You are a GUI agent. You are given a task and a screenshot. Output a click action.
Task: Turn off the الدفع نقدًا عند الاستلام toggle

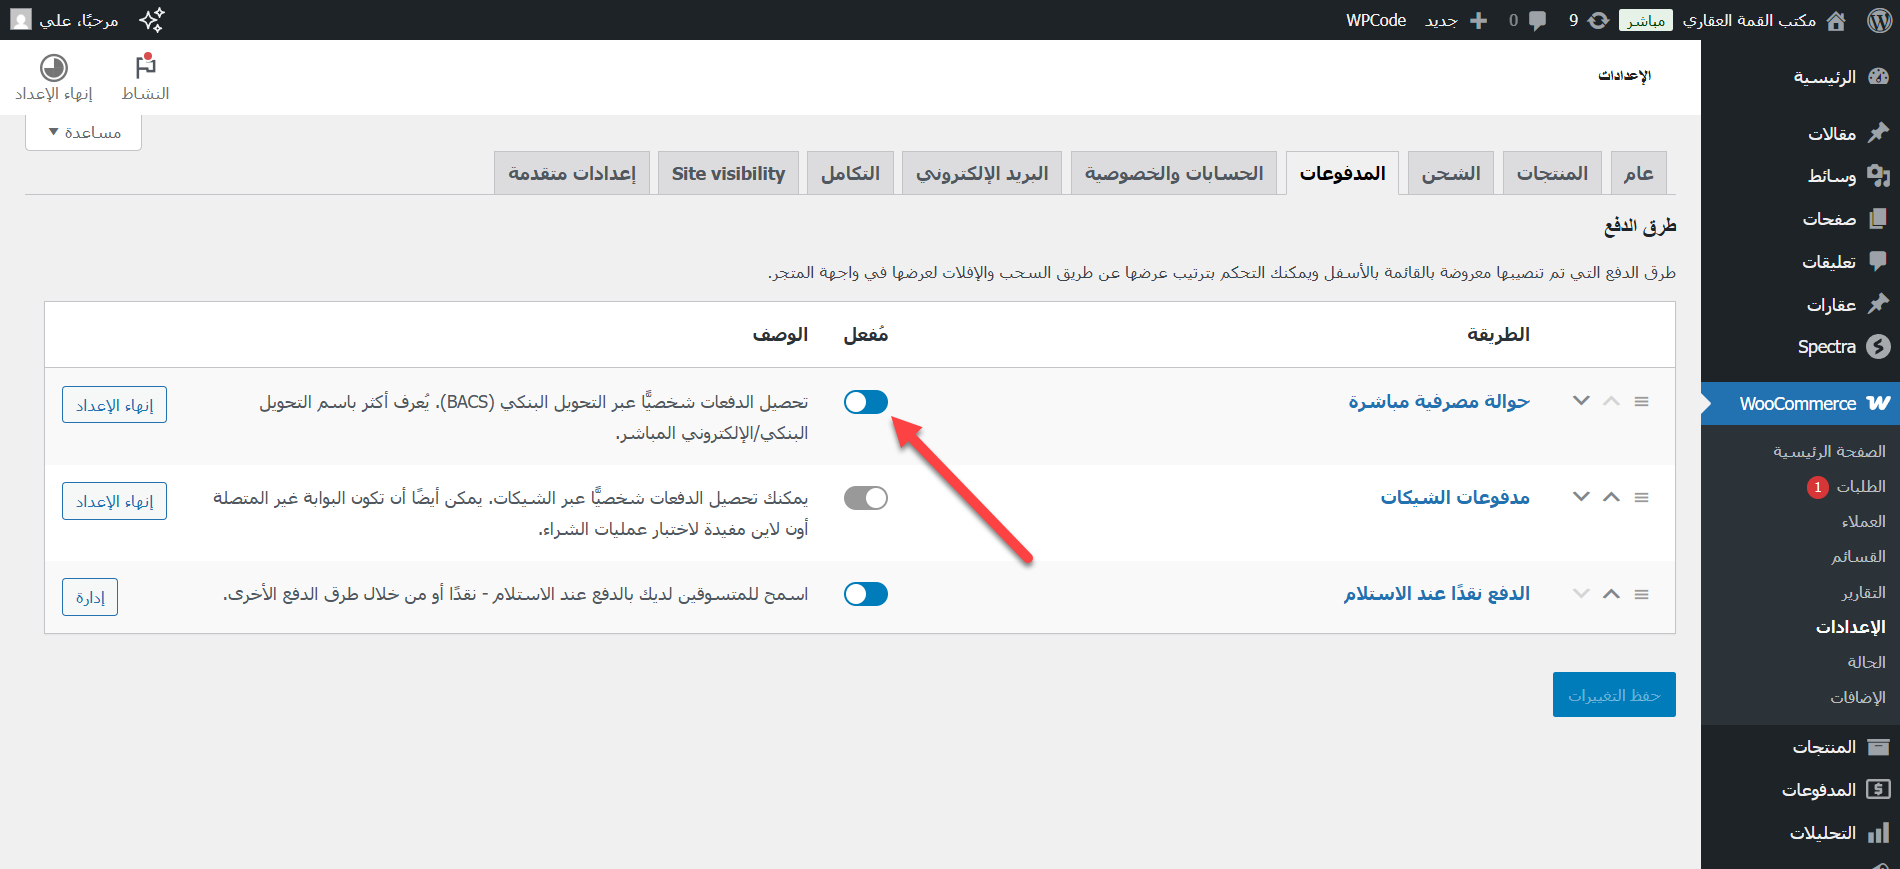tap(865, 594)
